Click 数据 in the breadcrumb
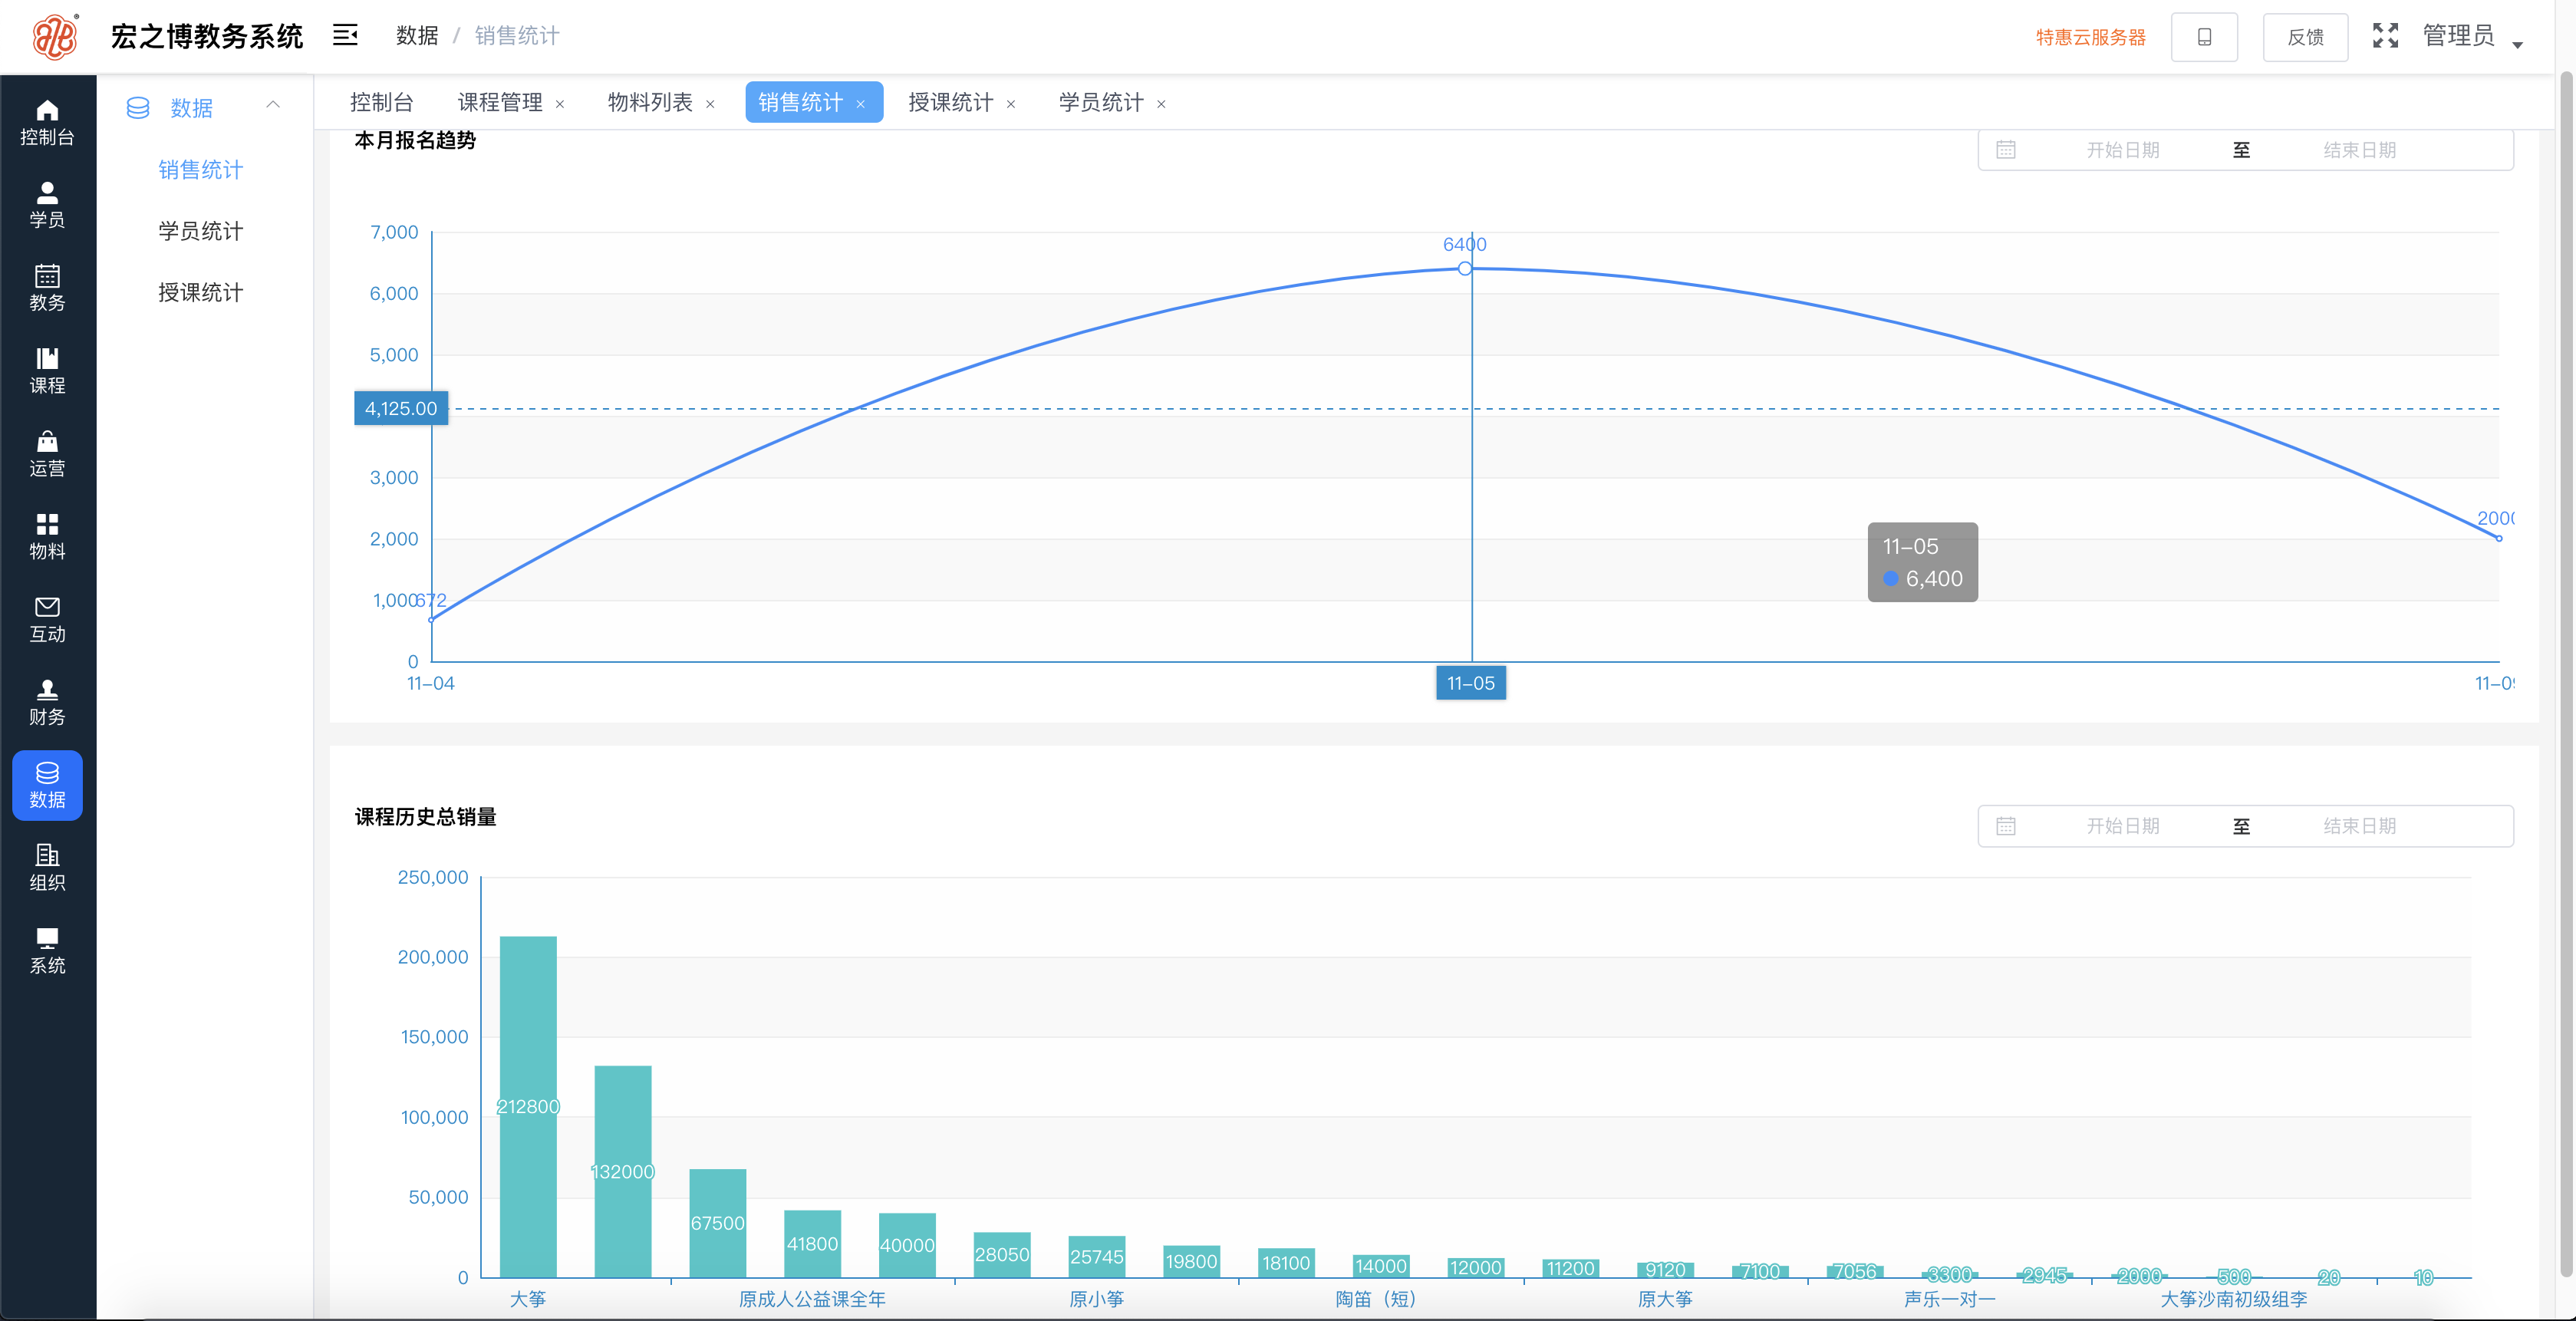This screenshot has width=2576, height=1321. pos(417,36)
